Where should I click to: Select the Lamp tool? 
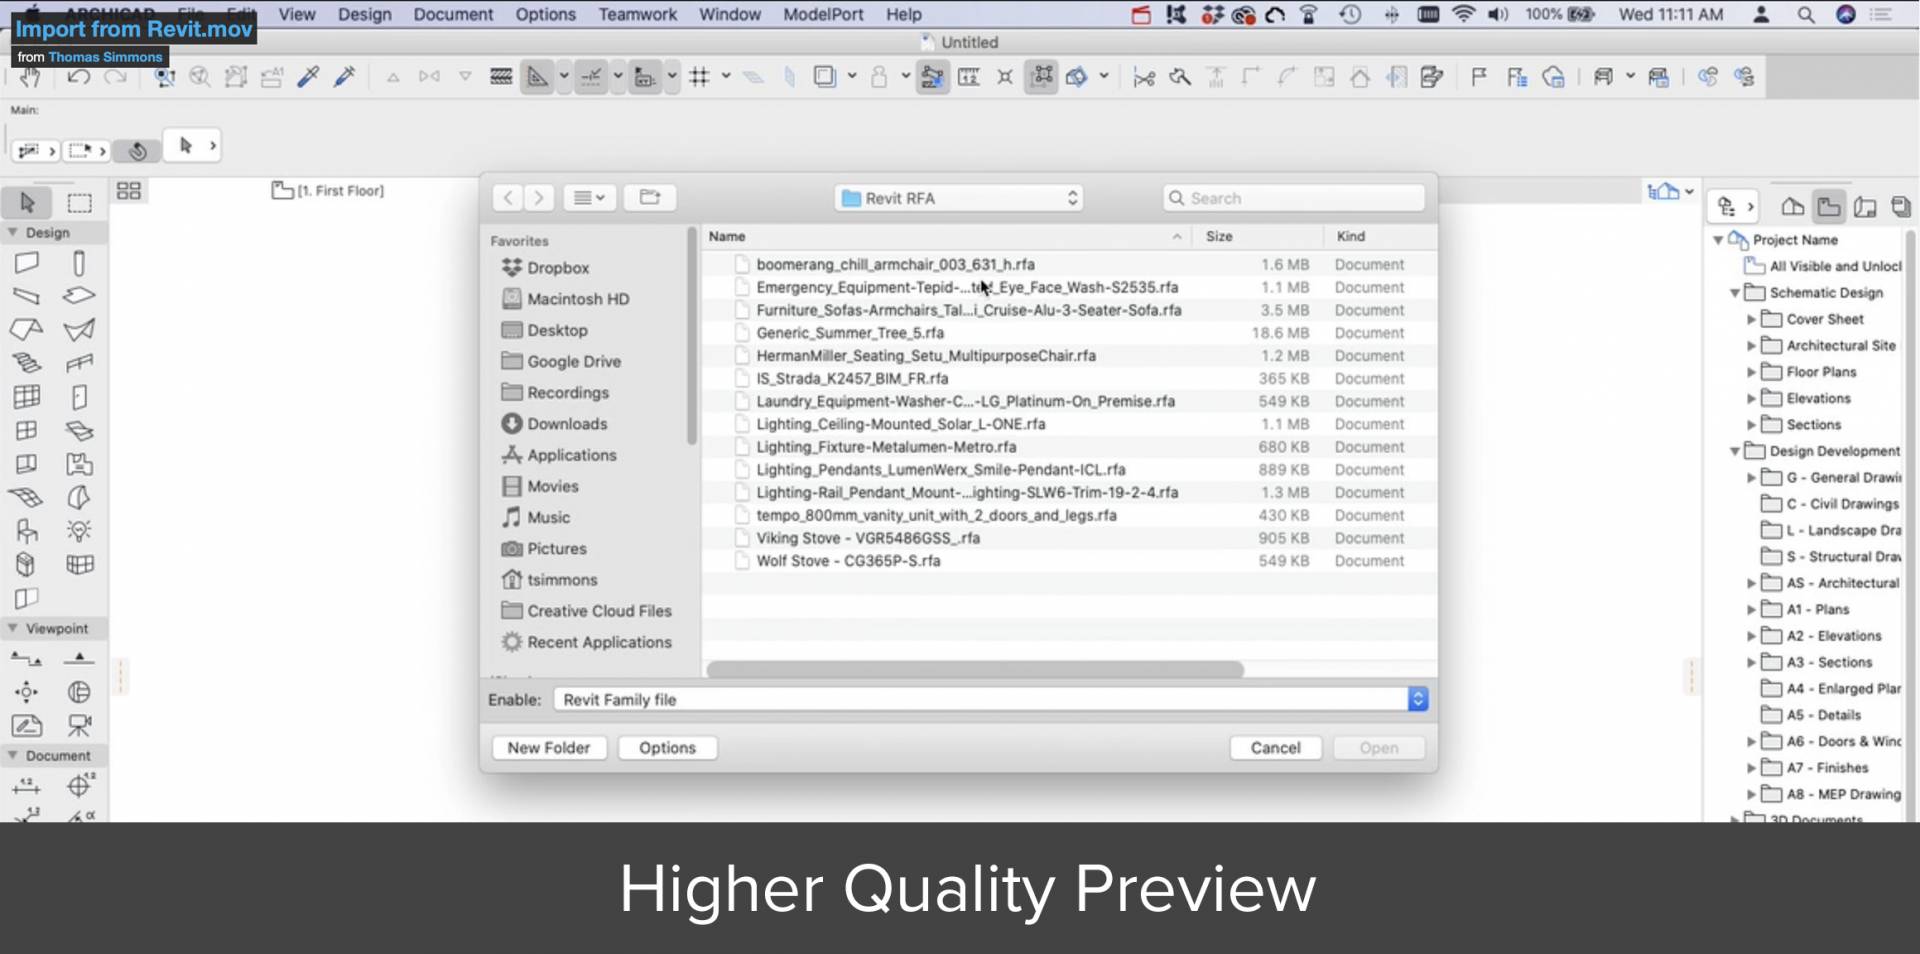click(x=79, y=531)
